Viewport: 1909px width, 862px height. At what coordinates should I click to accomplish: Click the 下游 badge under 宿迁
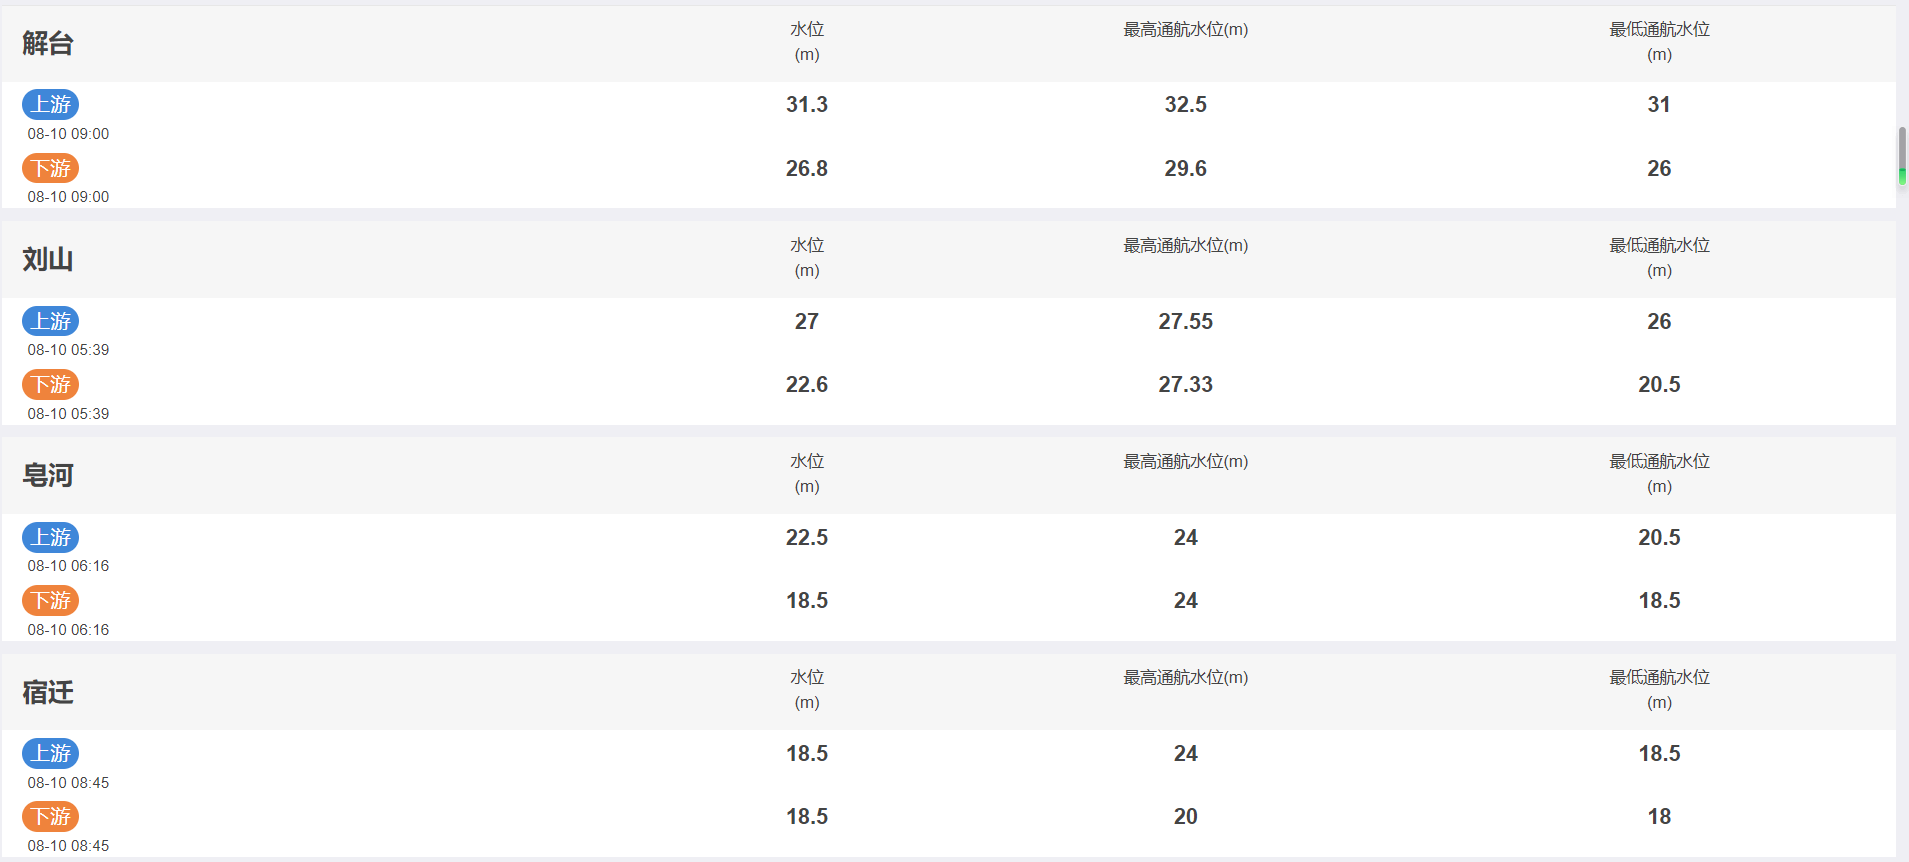click(51, 816)
